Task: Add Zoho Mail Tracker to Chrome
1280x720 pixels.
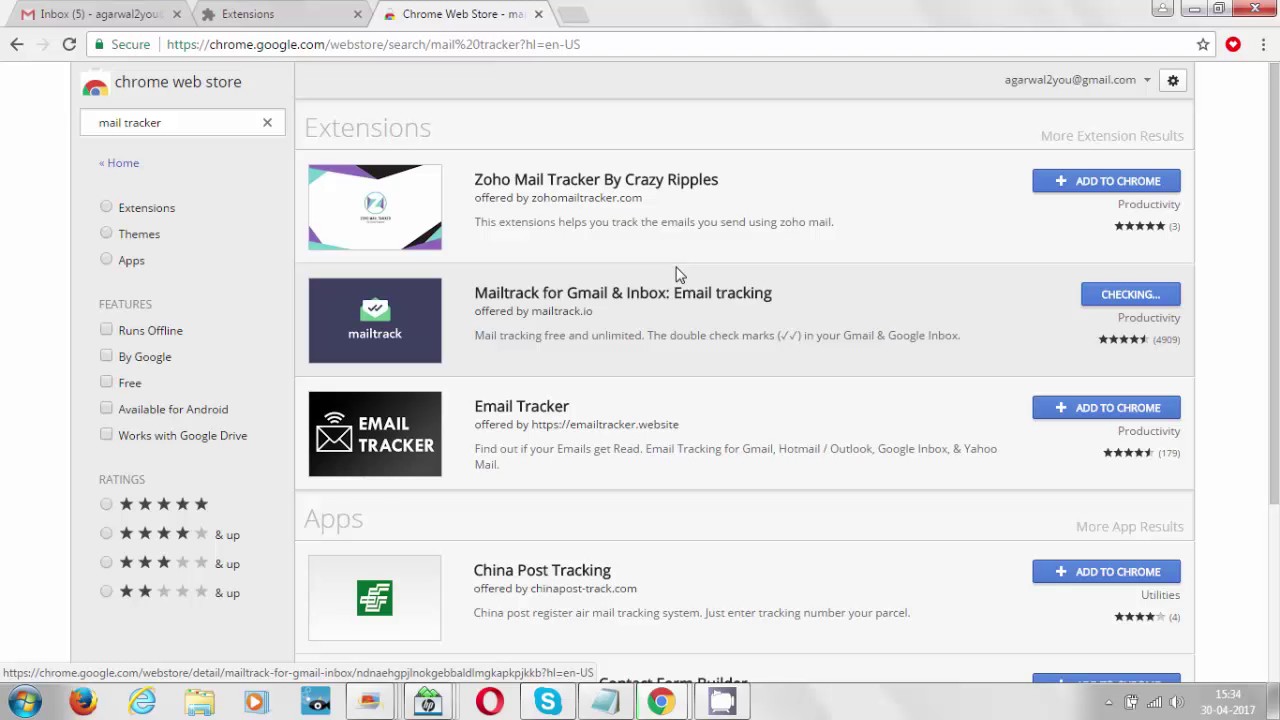Action: pyautogui.click(x=1106, y=181)
